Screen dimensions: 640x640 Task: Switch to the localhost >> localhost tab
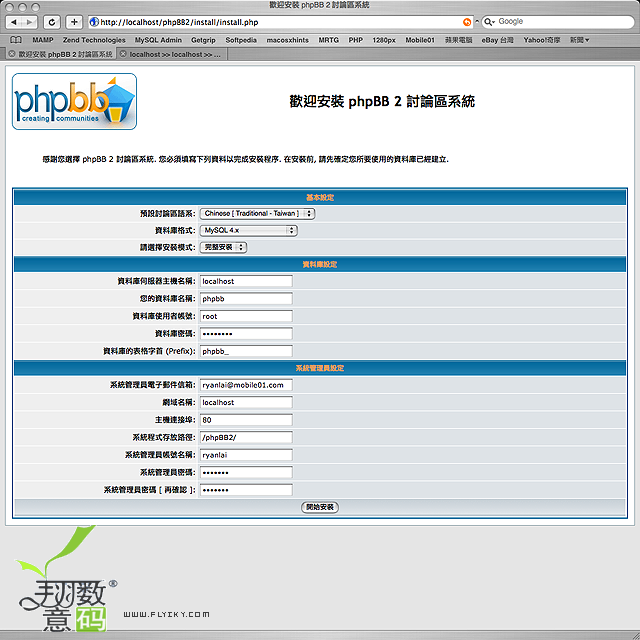(x=172, y=54)
